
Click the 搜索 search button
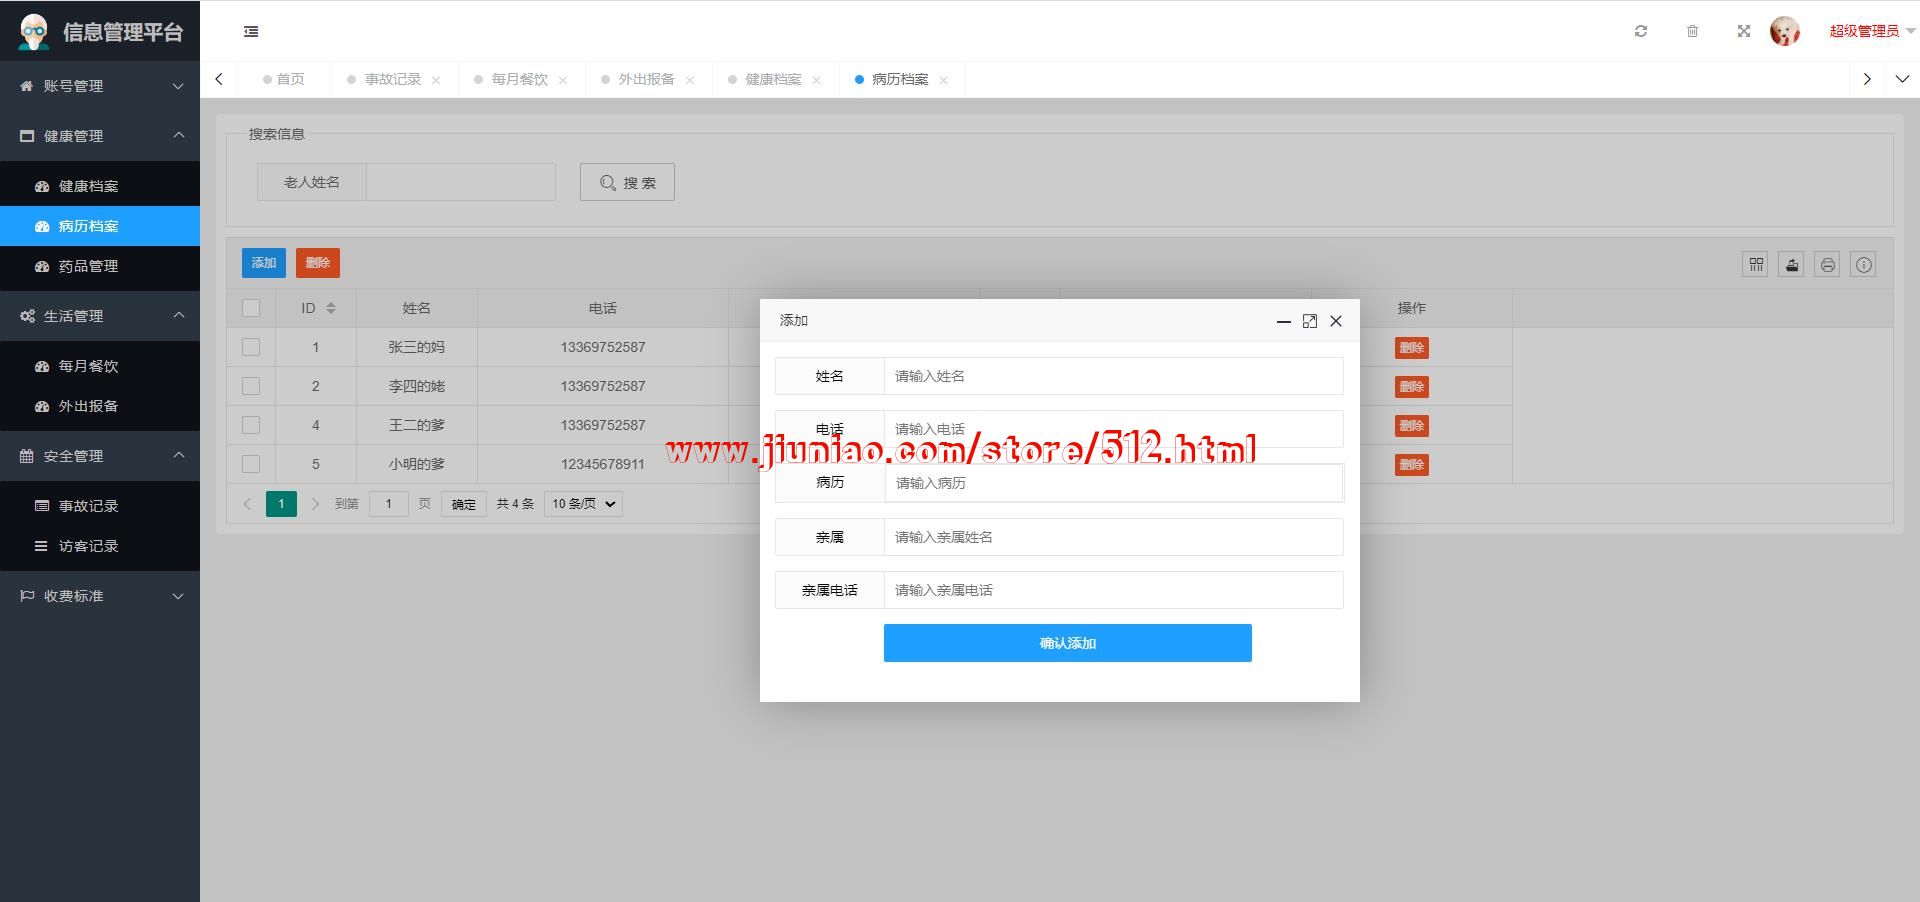[x=627, y=182]
